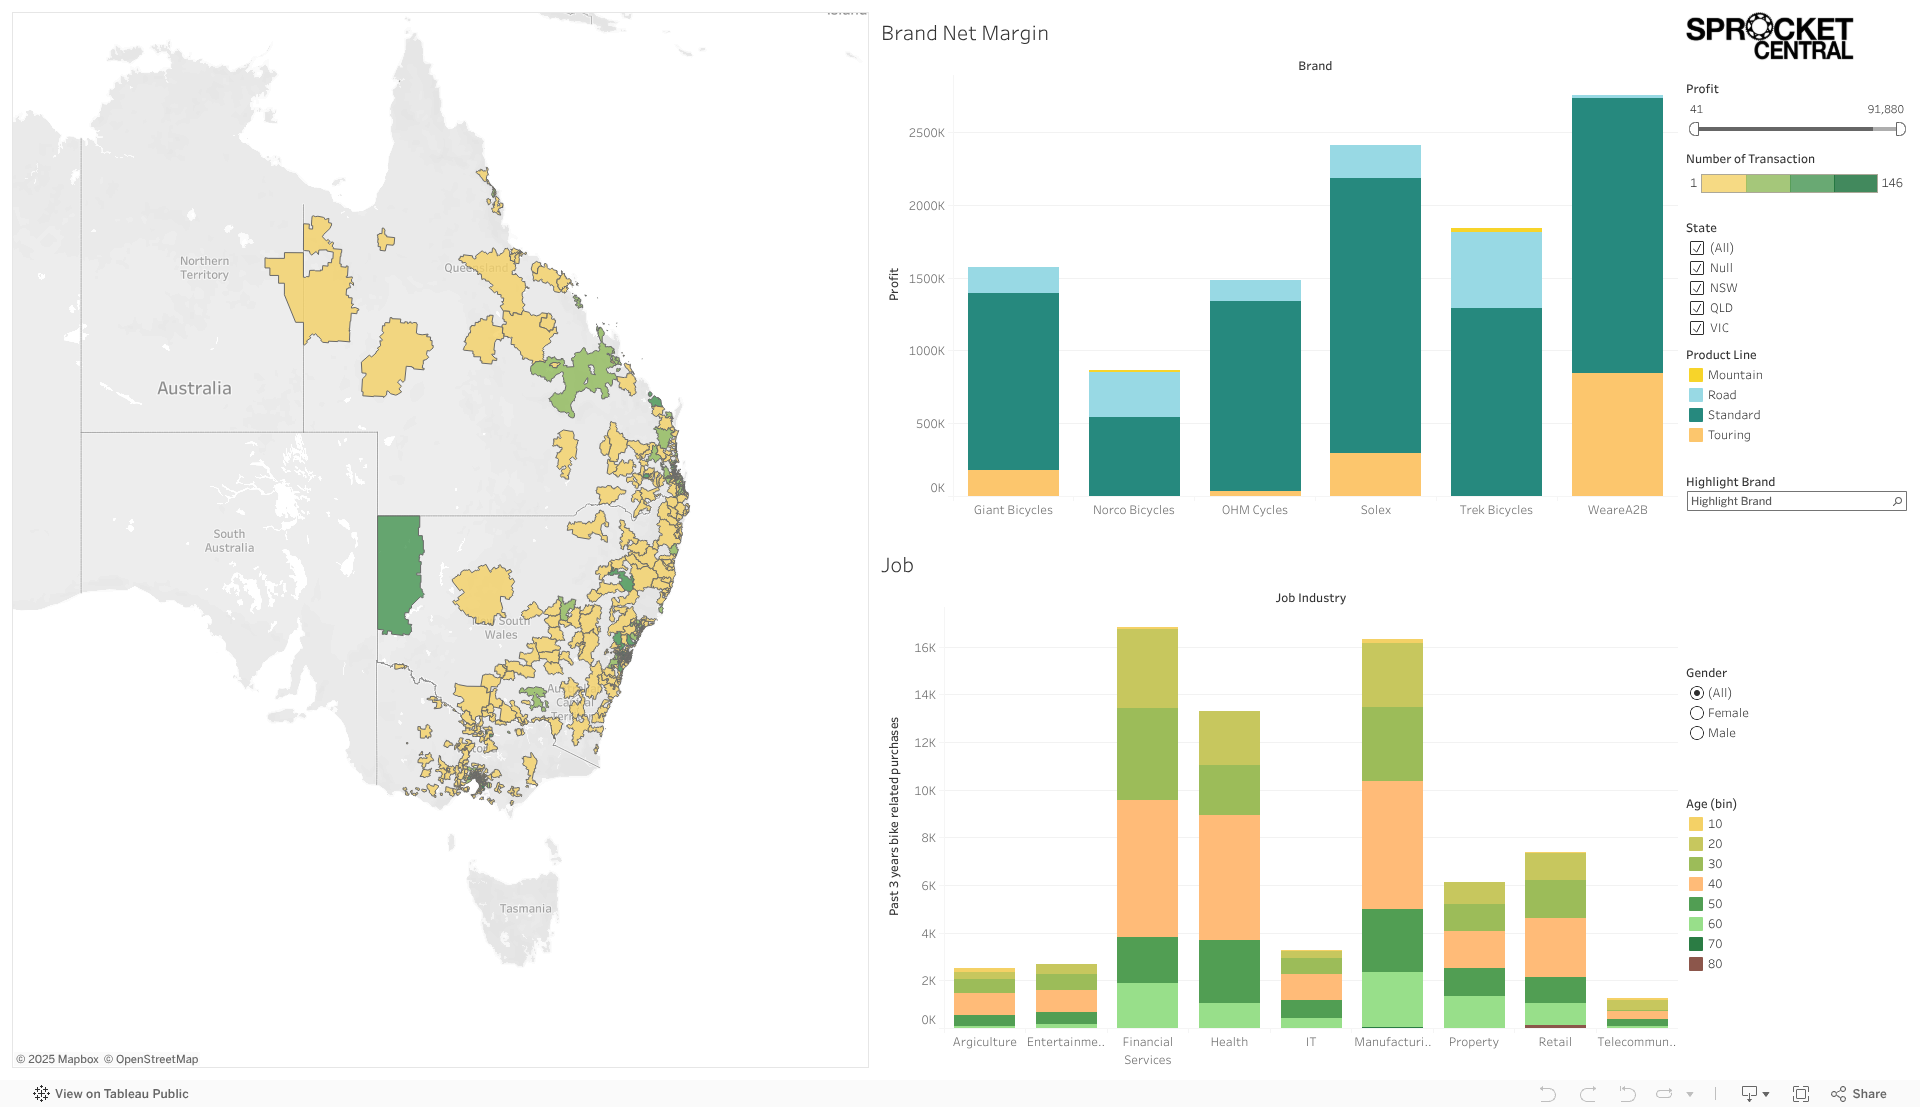
Task: Click the Share network icon
Action: pyautogui.click(x=1838, y=1093)
